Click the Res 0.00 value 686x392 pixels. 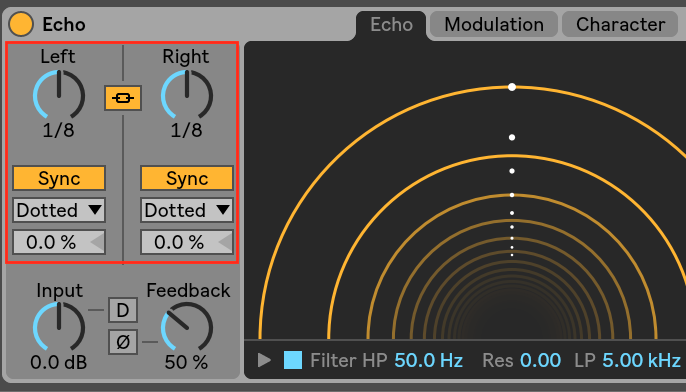540,360
